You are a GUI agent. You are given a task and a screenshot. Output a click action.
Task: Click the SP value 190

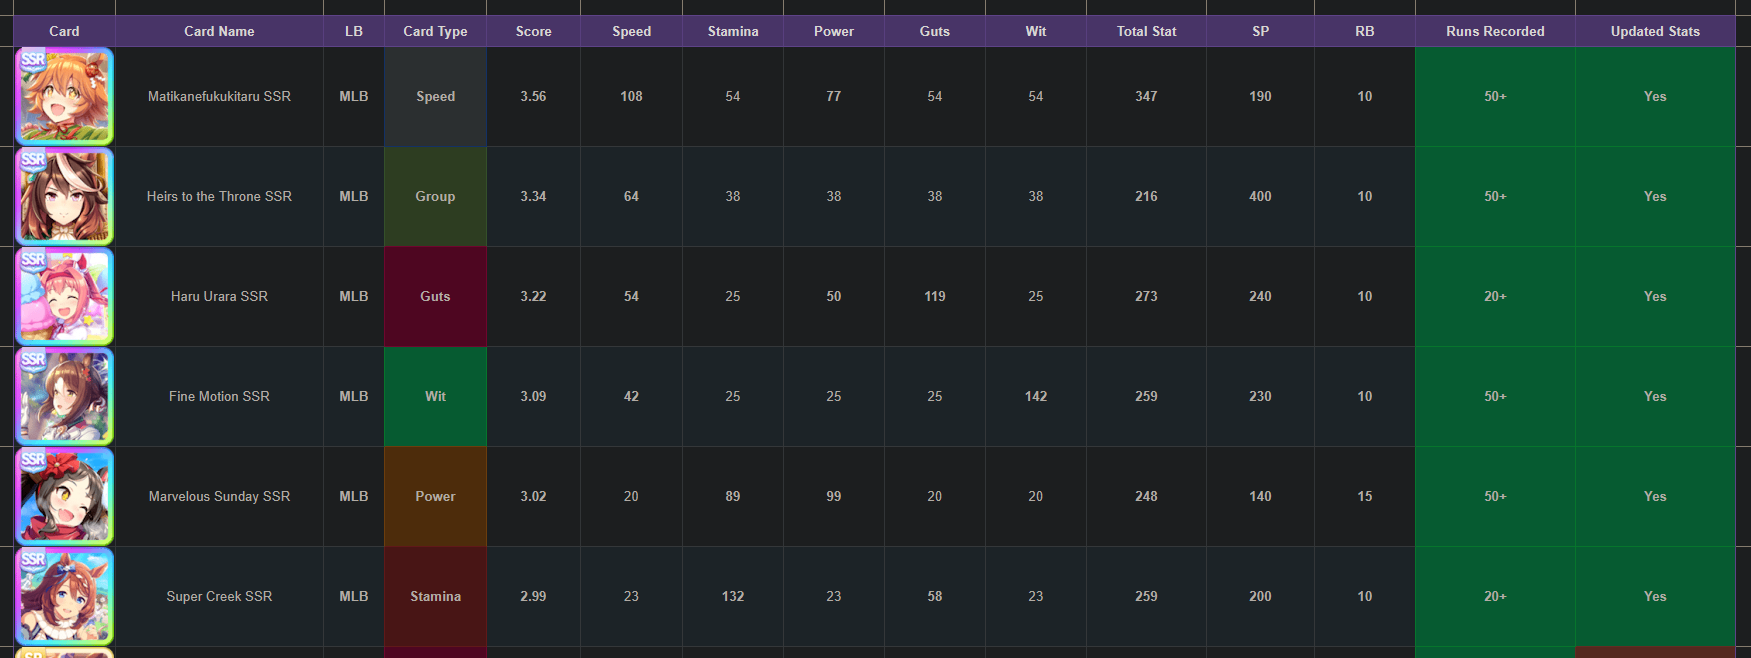(1260, 97)
